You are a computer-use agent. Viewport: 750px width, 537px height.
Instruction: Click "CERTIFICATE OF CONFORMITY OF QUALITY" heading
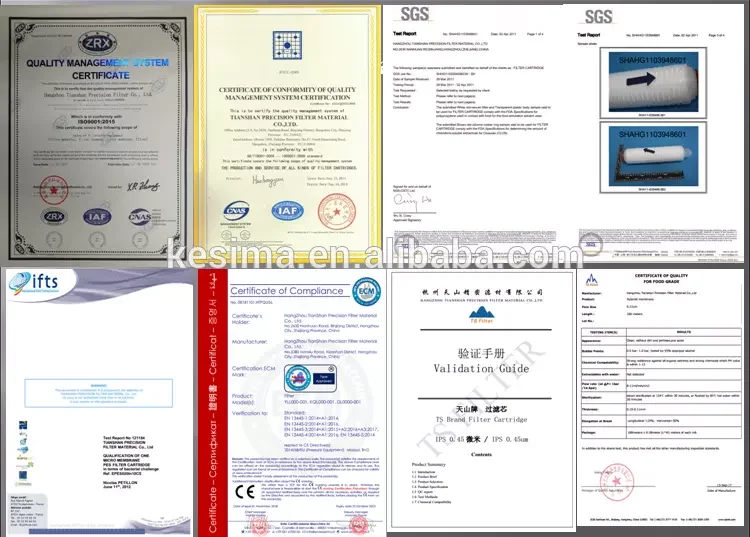click(287, 89)
